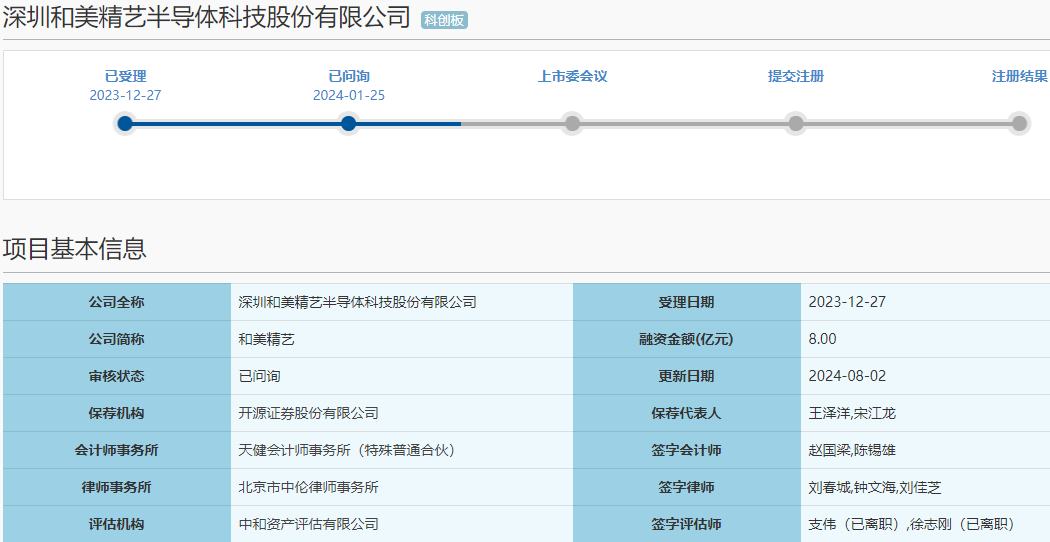Select the 上市委会议 stage label
Image resolution: width=1050 pixels, height=542 pixels.
click(x=572, y=77)
